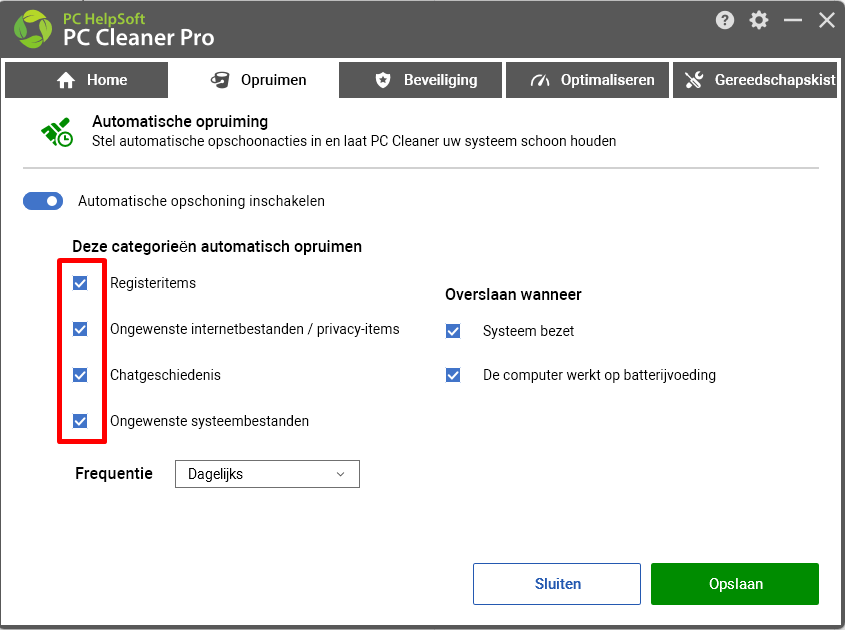Uncheck De computer werkt op batterijvoeding
The image size is (845, 630).
[453, 375]
